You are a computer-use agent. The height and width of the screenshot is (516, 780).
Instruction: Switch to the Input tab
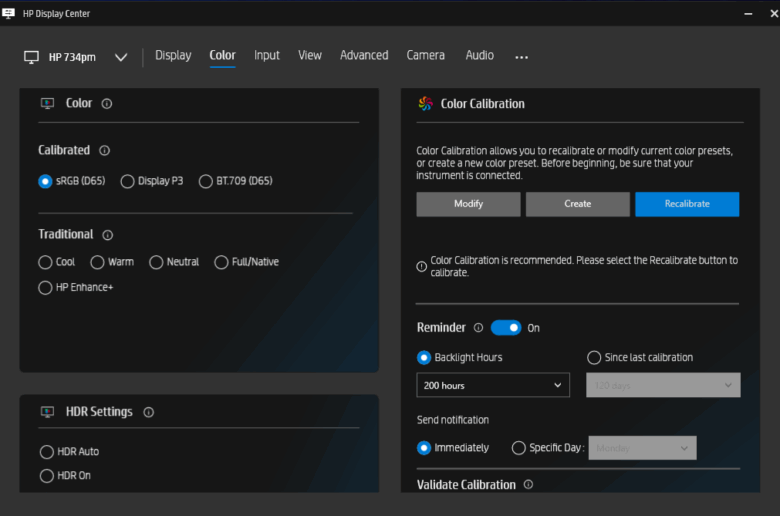coord(267,55)
